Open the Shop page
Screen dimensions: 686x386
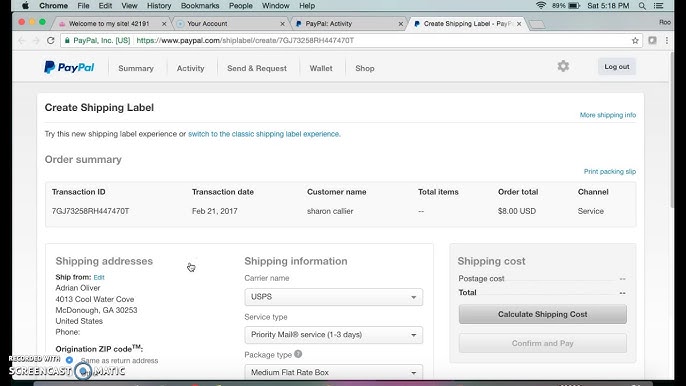tap(365, 68)
